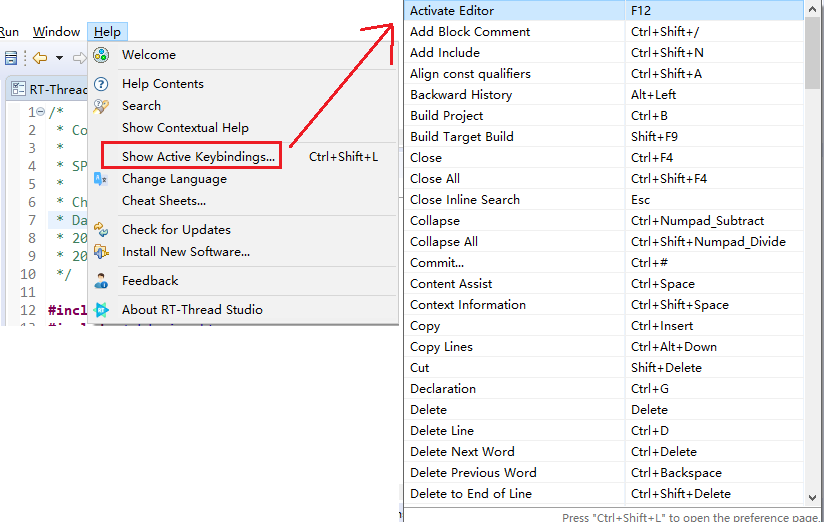Click the keybindings list scroll down arrow
This screenshot has height=525, width=827.
(812, 498)
